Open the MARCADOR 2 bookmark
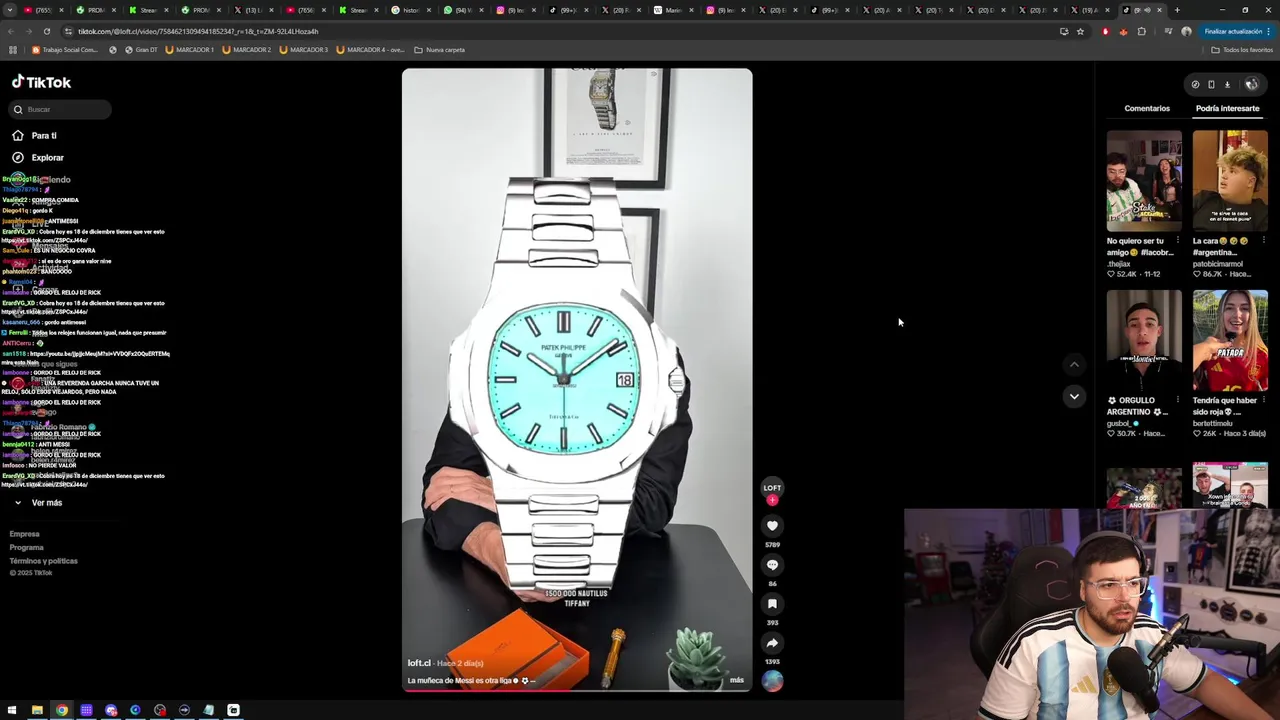The height and width of the screenshot is (720, 1280). pos(246,49)
